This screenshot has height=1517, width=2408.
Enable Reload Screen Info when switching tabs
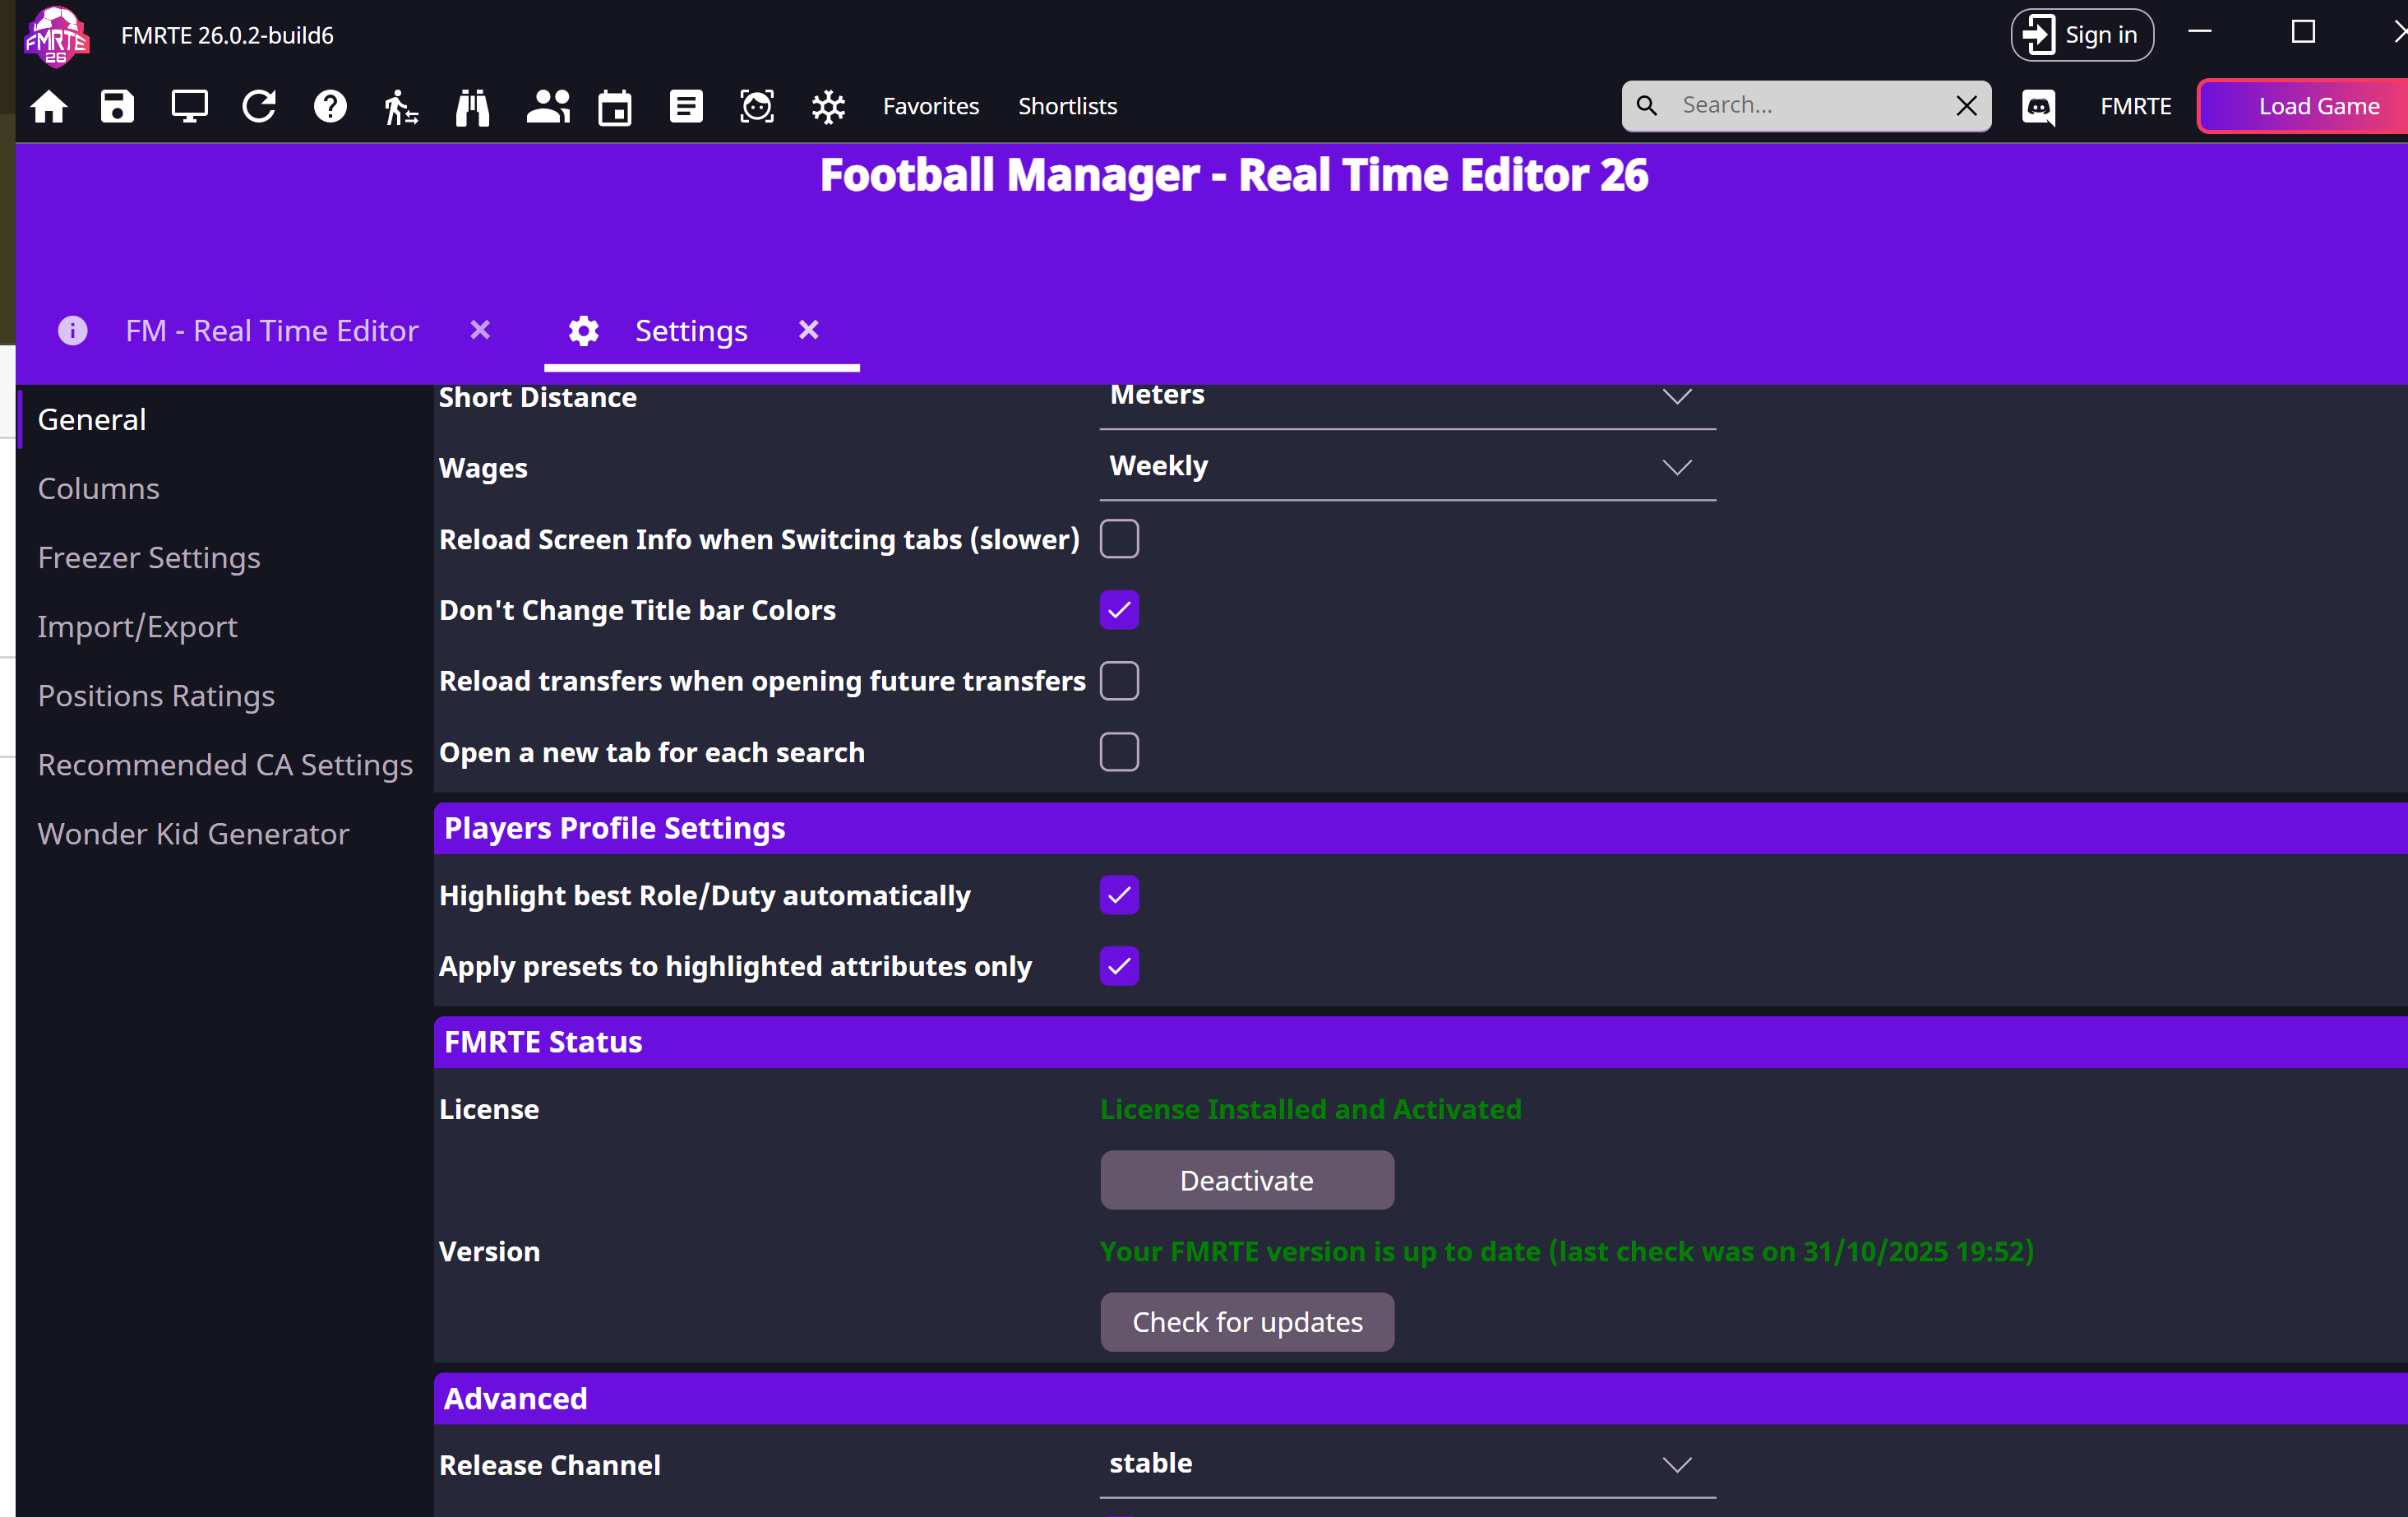click(x=1119, y=539)
